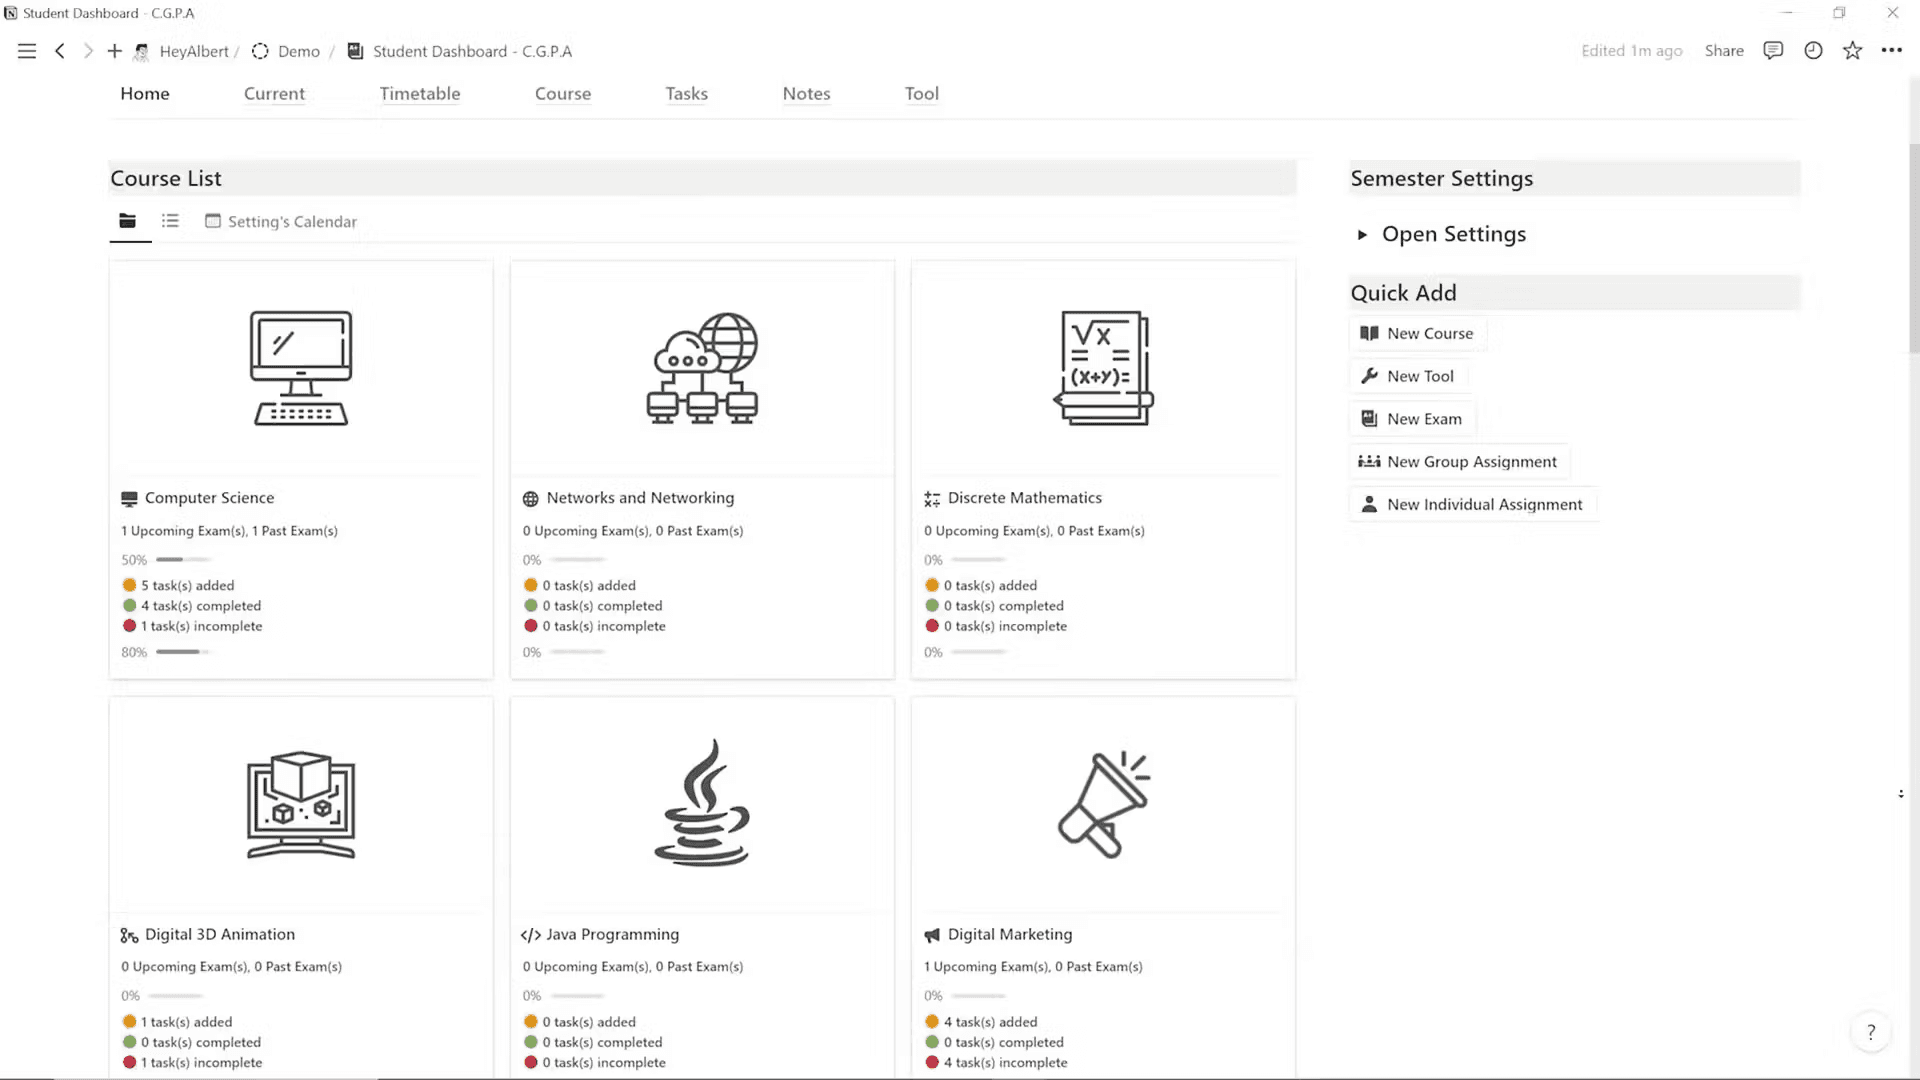Select the Timetable tab

(419, 92)
